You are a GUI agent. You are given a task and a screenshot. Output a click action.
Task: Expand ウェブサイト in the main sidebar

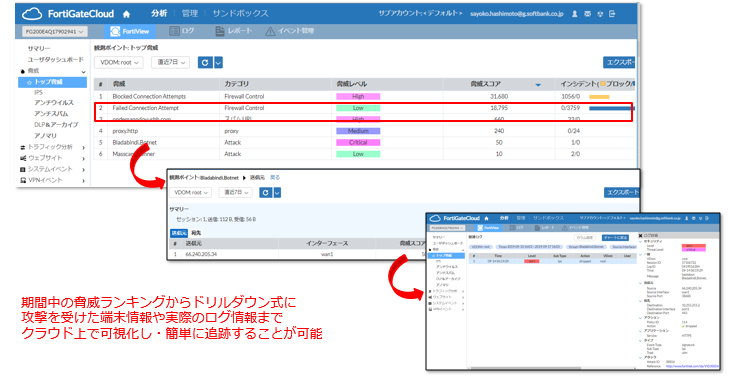coord(84,159)
